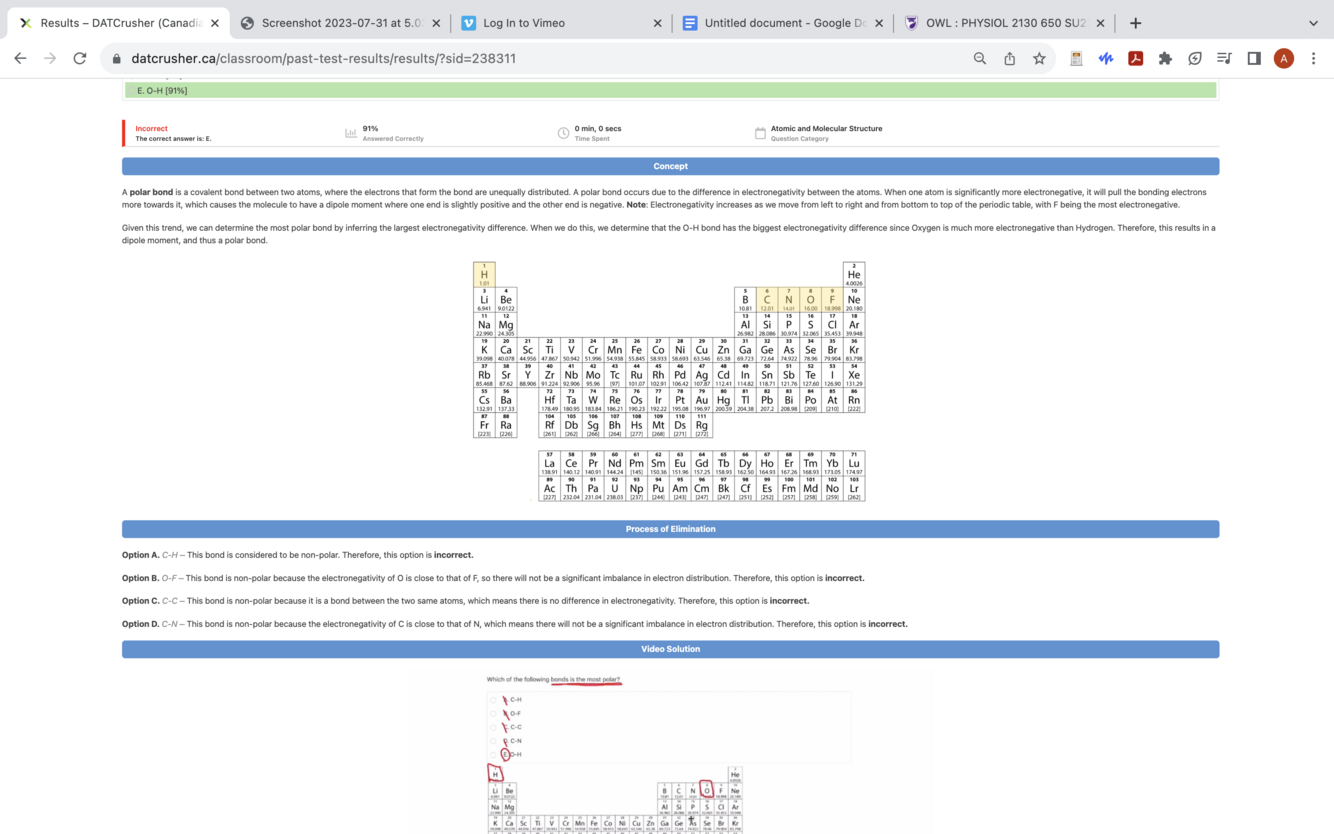Click the leaf lightning-bolt extension icon

point(1195,58)
